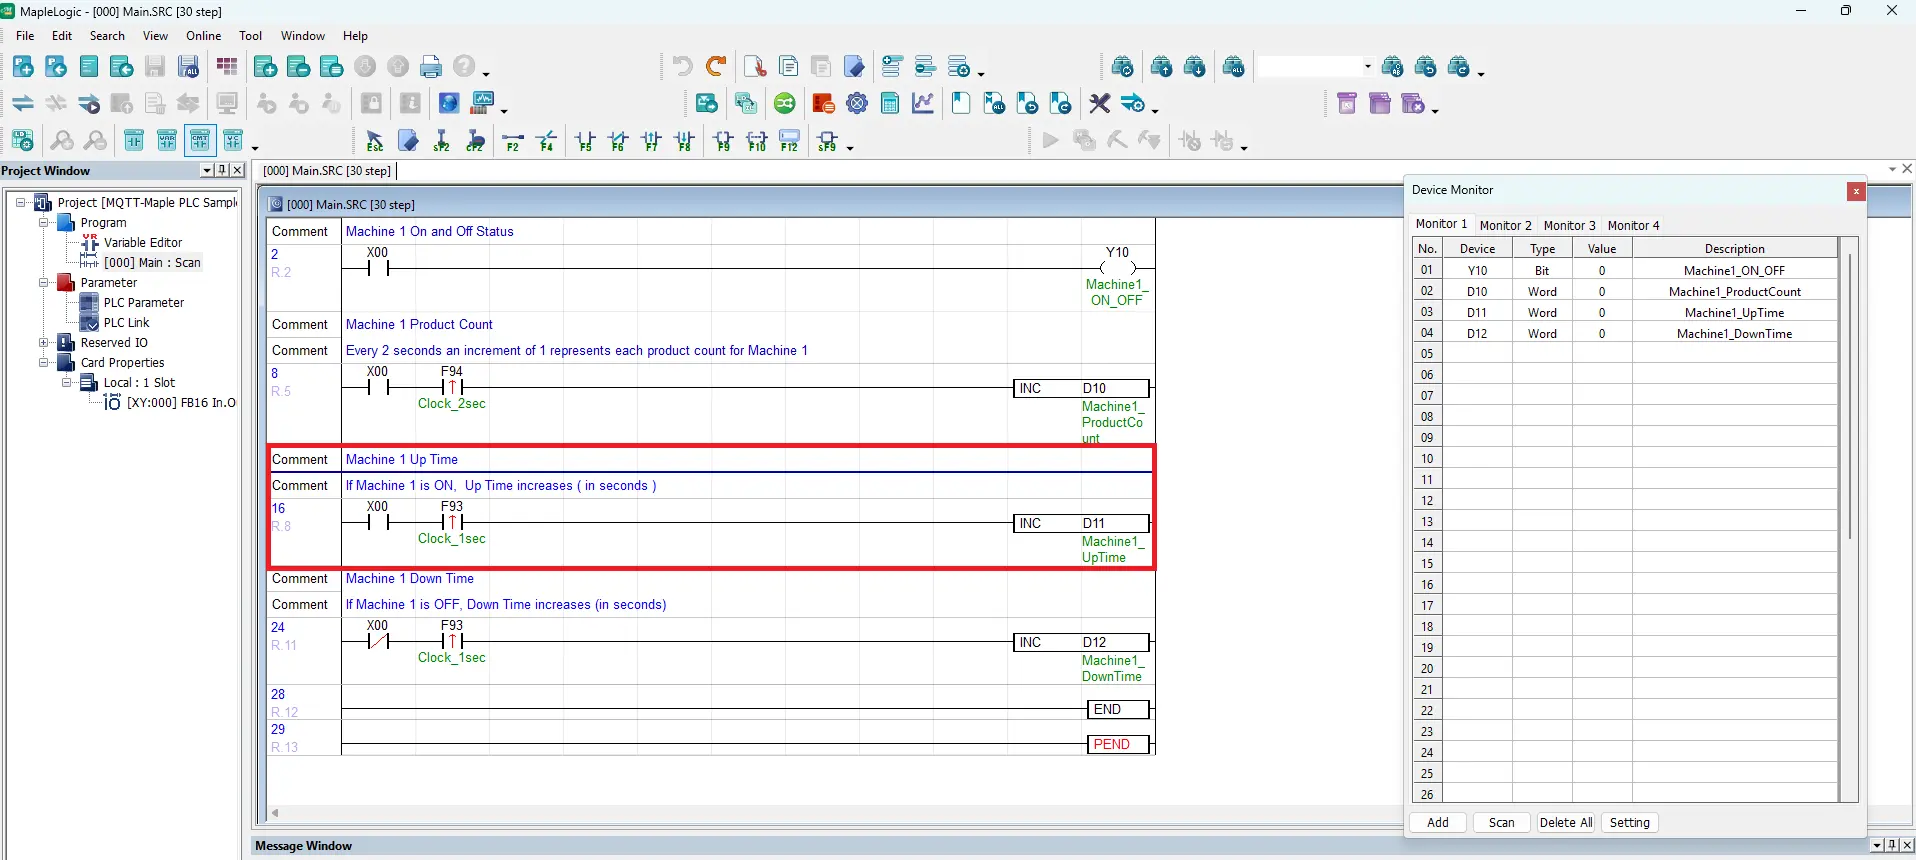
Task: Click the orange Redo arrow icon
Action: [x=716, y=67]
